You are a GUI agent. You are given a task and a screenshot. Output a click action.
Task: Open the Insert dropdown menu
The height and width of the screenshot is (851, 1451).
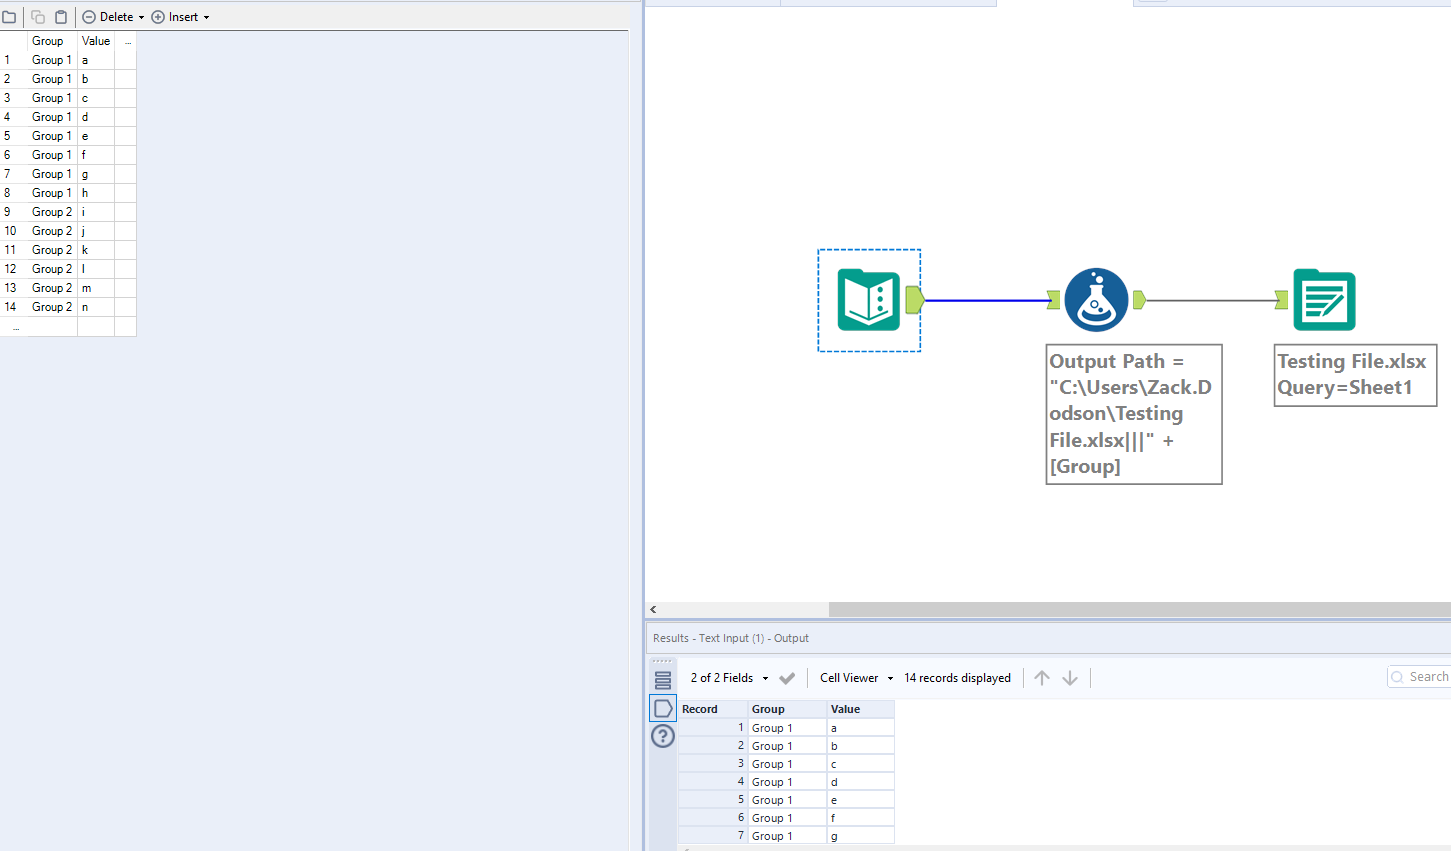point(180,16)
